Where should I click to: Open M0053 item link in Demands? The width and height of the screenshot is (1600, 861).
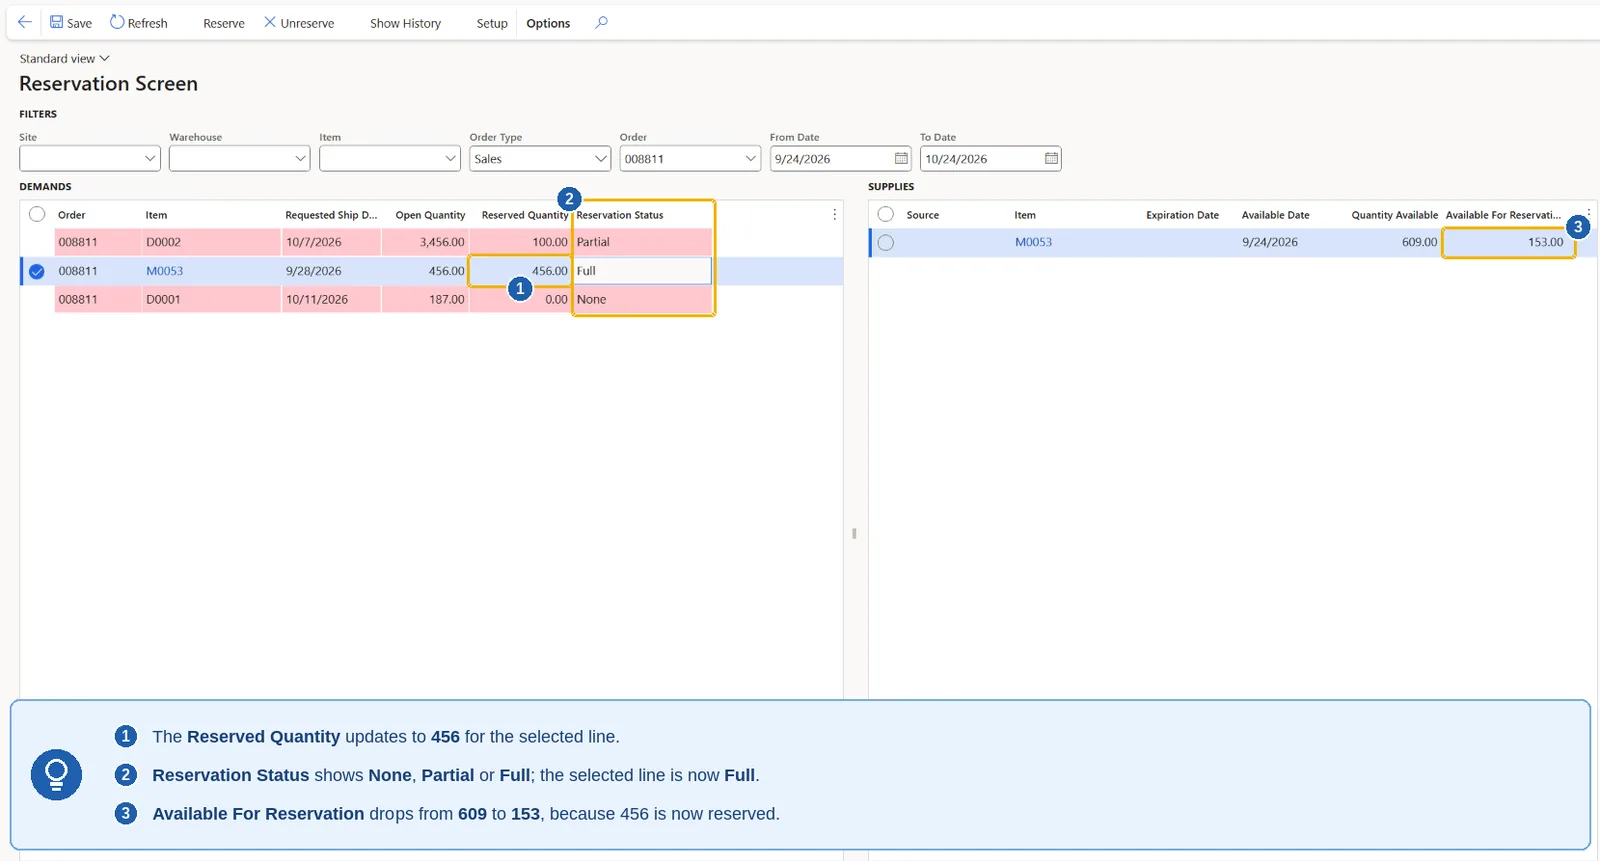(164, 271)
